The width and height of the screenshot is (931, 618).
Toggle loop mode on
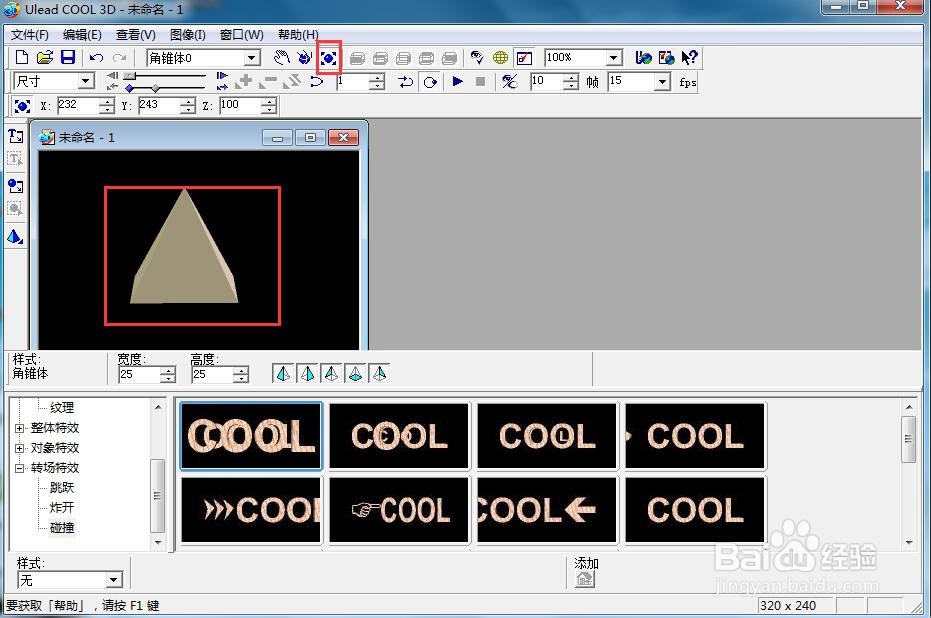[x=430, y=81]
